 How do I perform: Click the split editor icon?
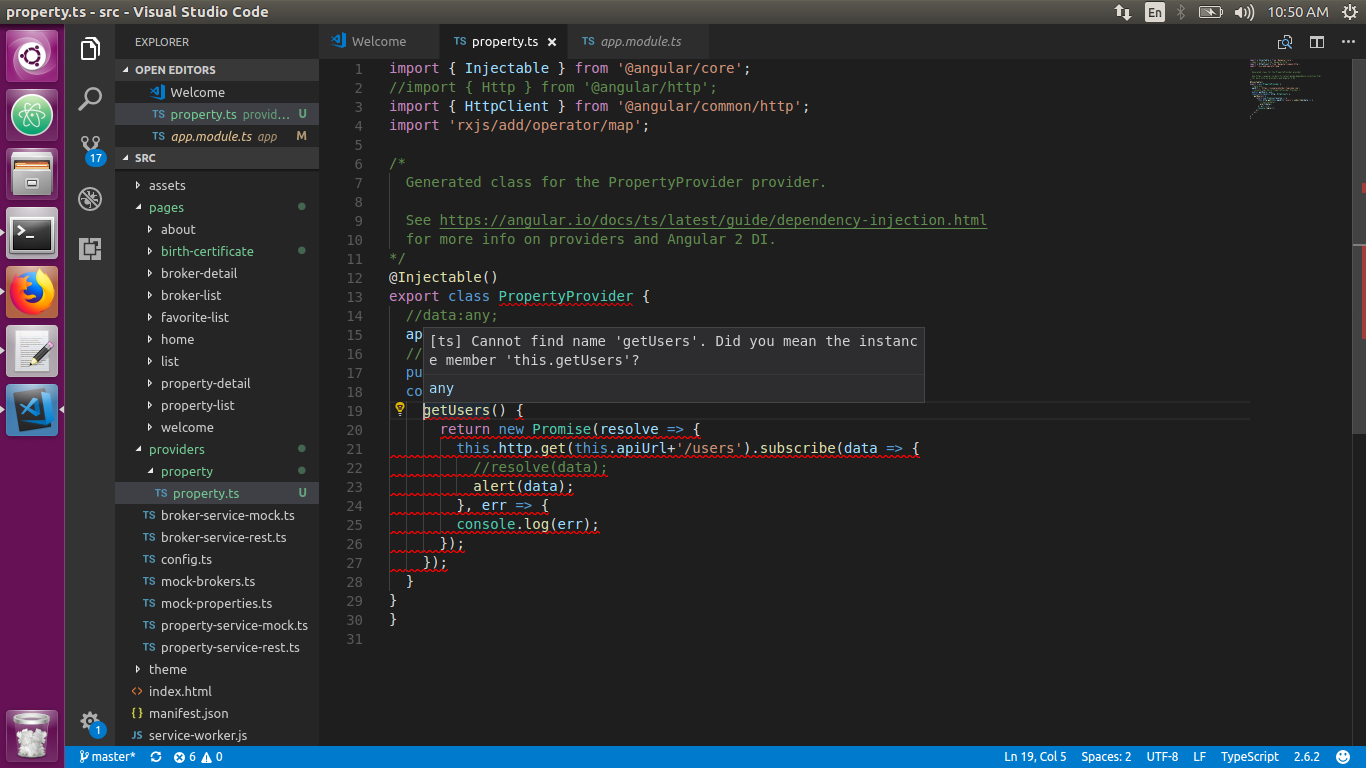pyautogui.click(x=1317, y=42)
